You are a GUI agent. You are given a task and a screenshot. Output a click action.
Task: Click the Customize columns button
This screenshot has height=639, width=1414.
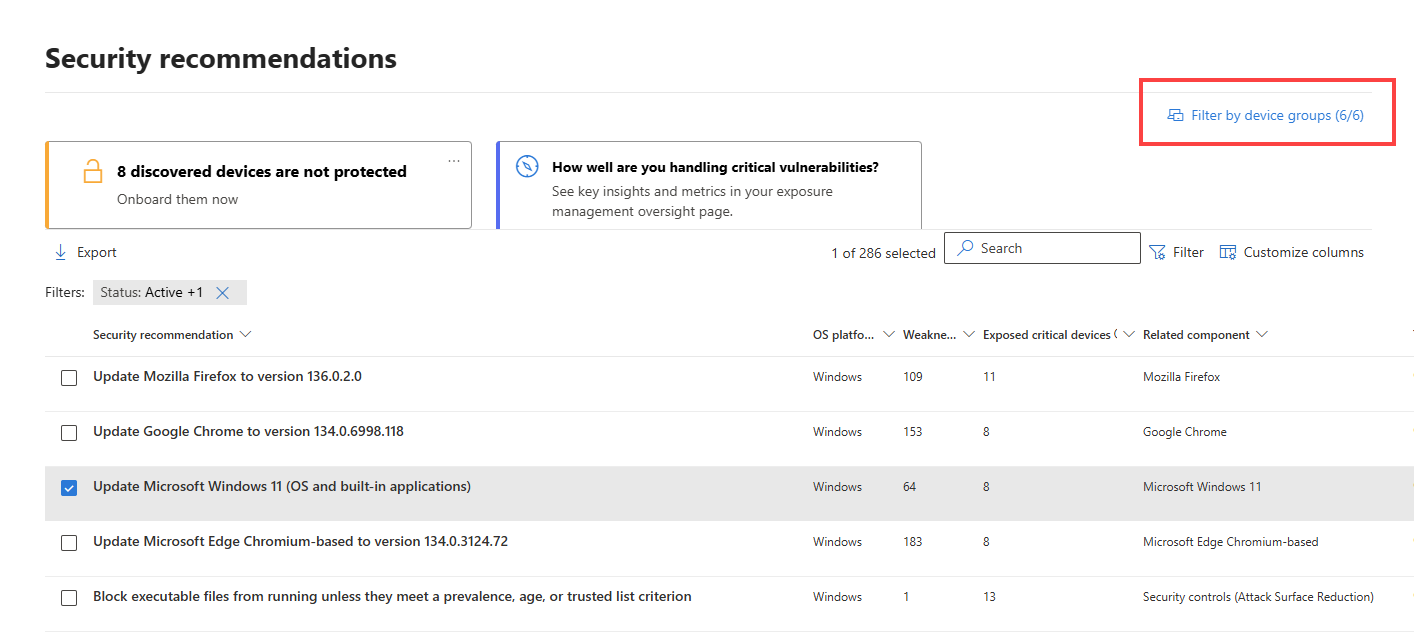[x=1292, y=252]
